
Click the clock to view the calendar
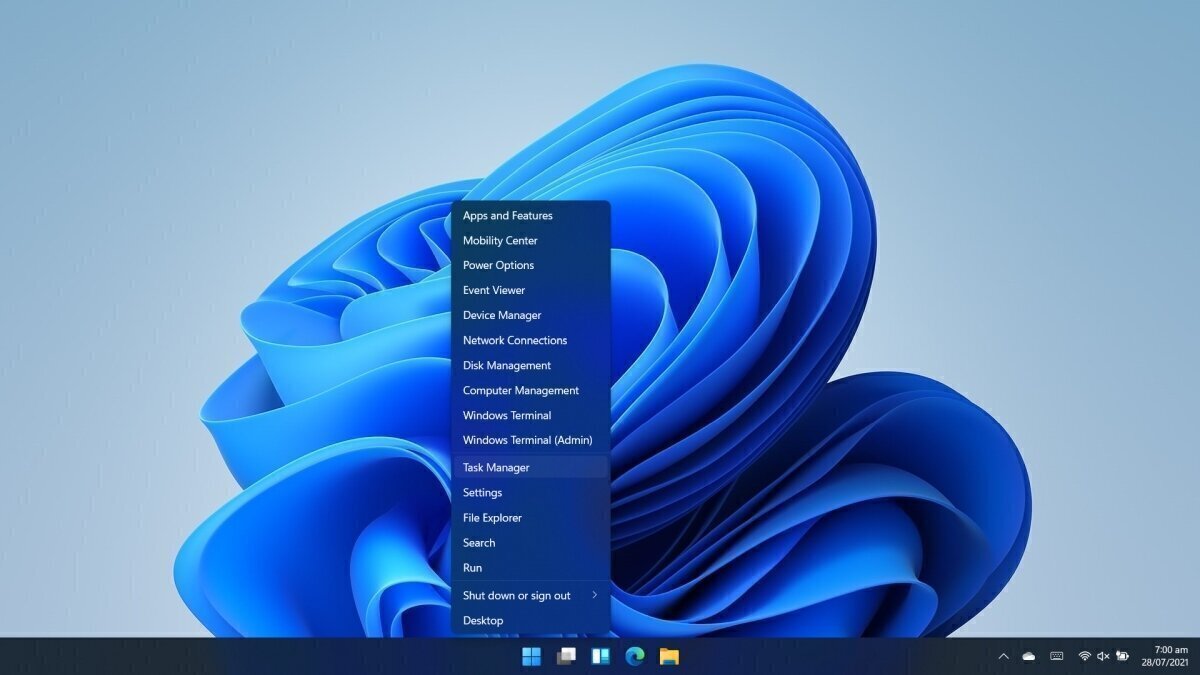(x=1163, y=656)
